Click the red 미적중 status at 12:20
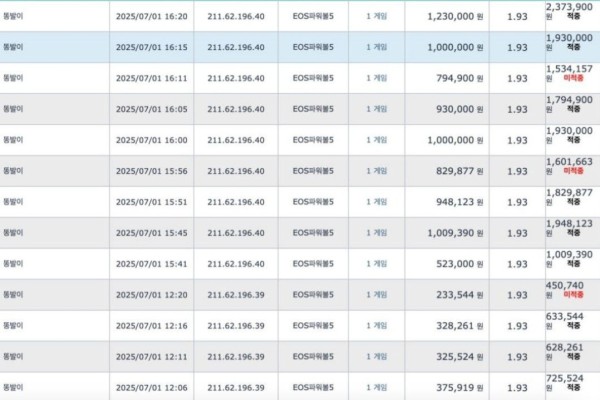600x400 pixels. [x=573, y=294]
